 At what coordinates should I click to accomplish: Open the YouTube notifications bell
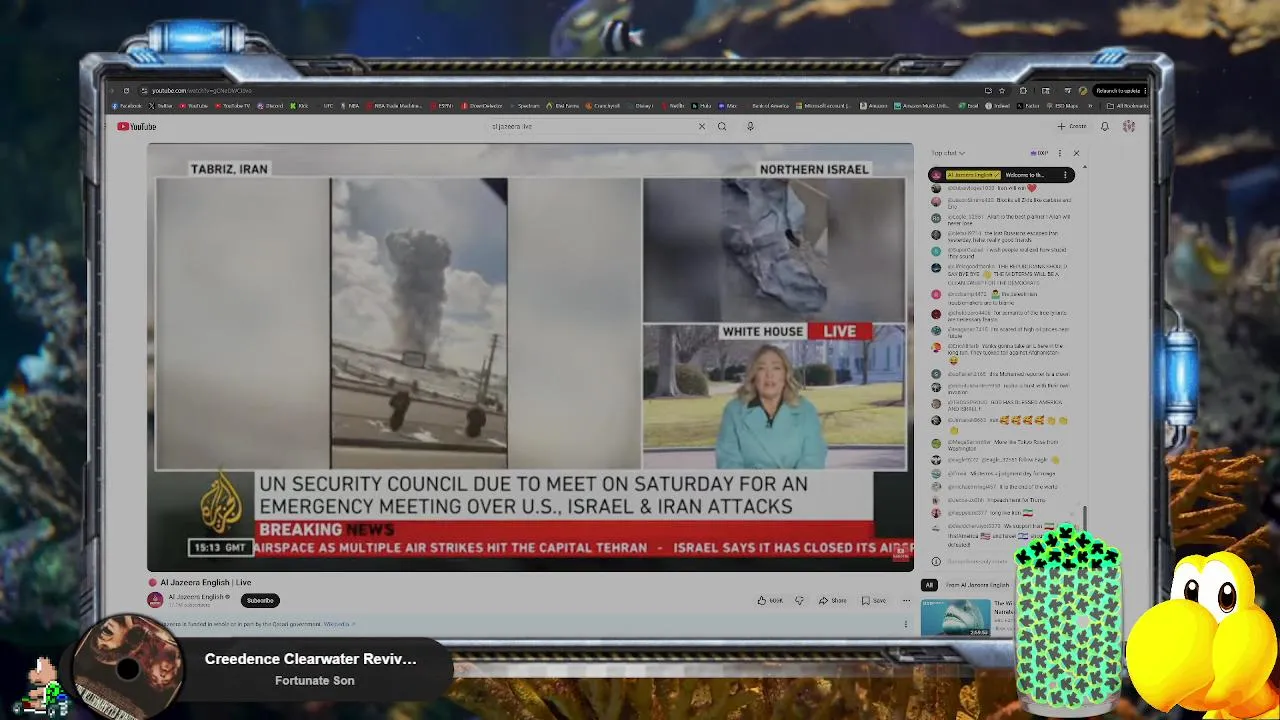[1105, 126]
